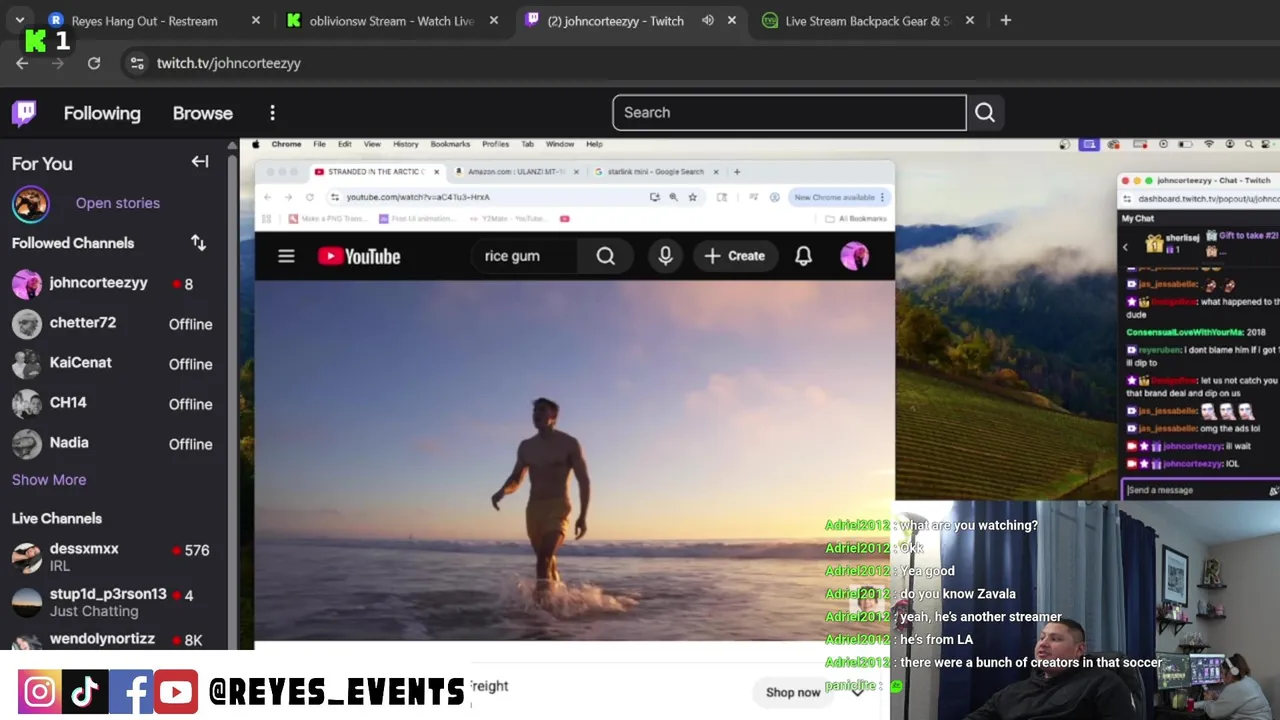Click the Instagram icon in overlay
The image size is (1280, 720).
coord(40,691)
